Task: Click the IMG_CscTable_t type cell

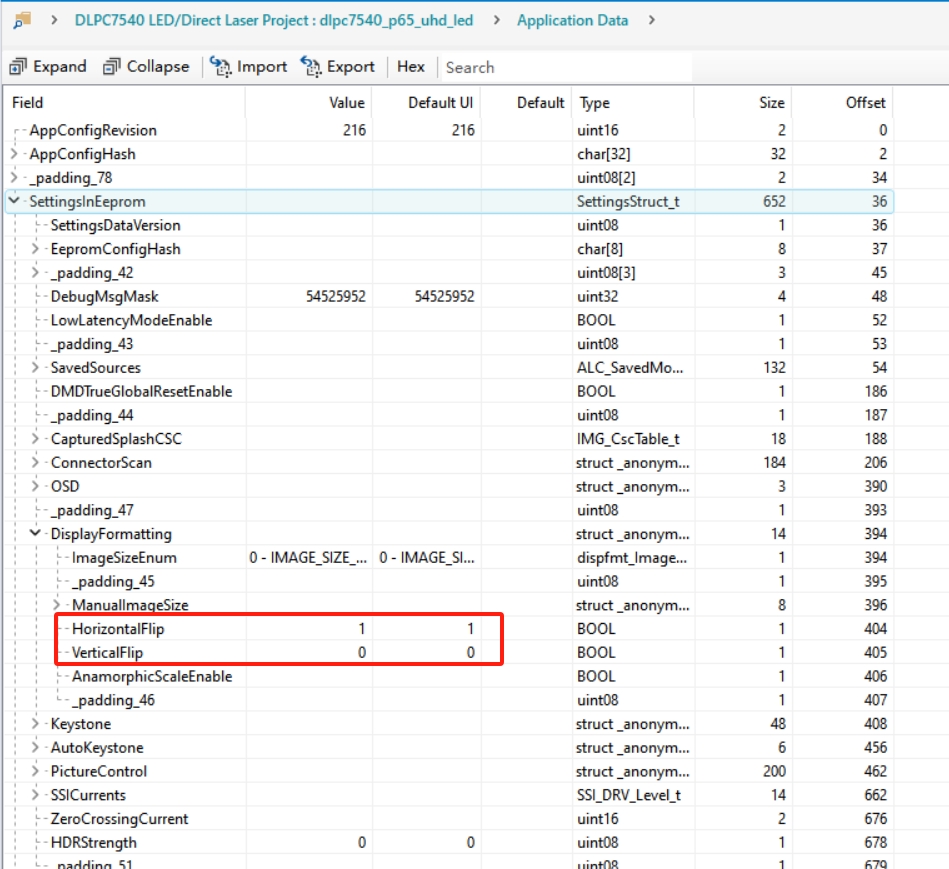Action: (628, 439)
